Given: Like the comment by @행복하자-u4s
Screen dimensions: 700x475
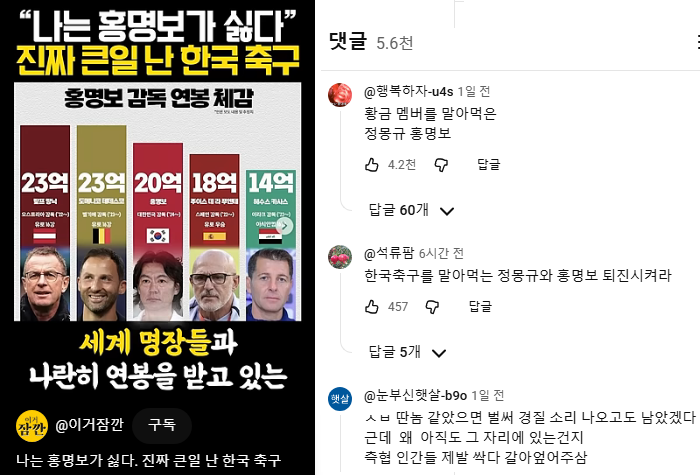Looking at the screenshot, I should point(371,165).
